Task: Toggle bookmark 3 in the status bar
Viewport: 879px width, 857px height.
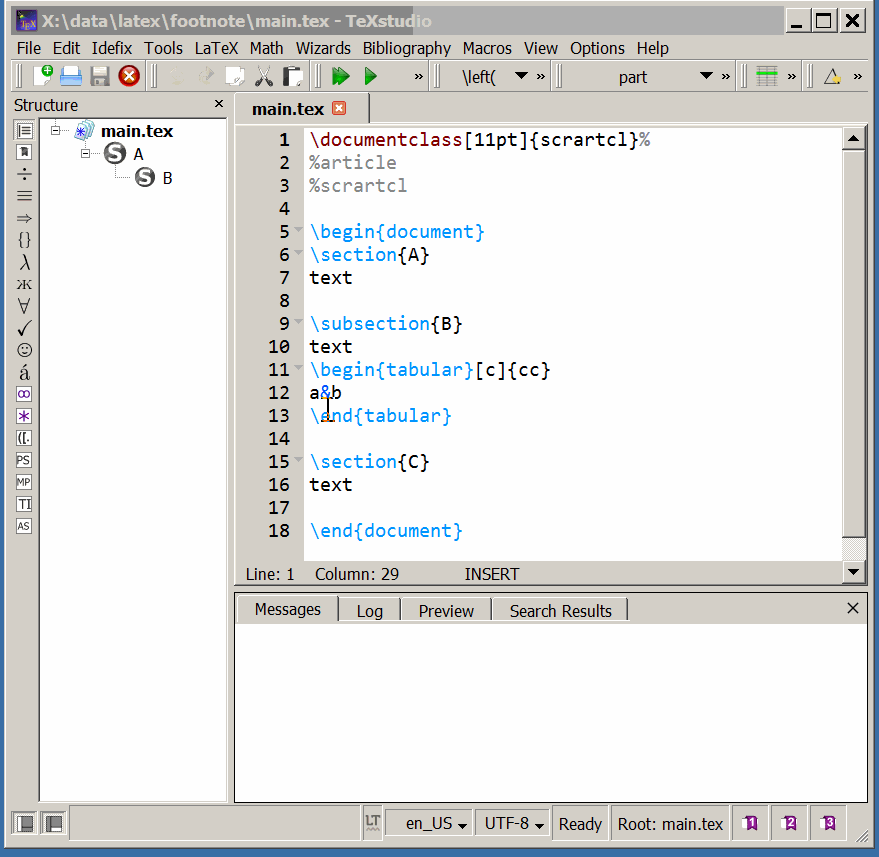Action: 827,823
